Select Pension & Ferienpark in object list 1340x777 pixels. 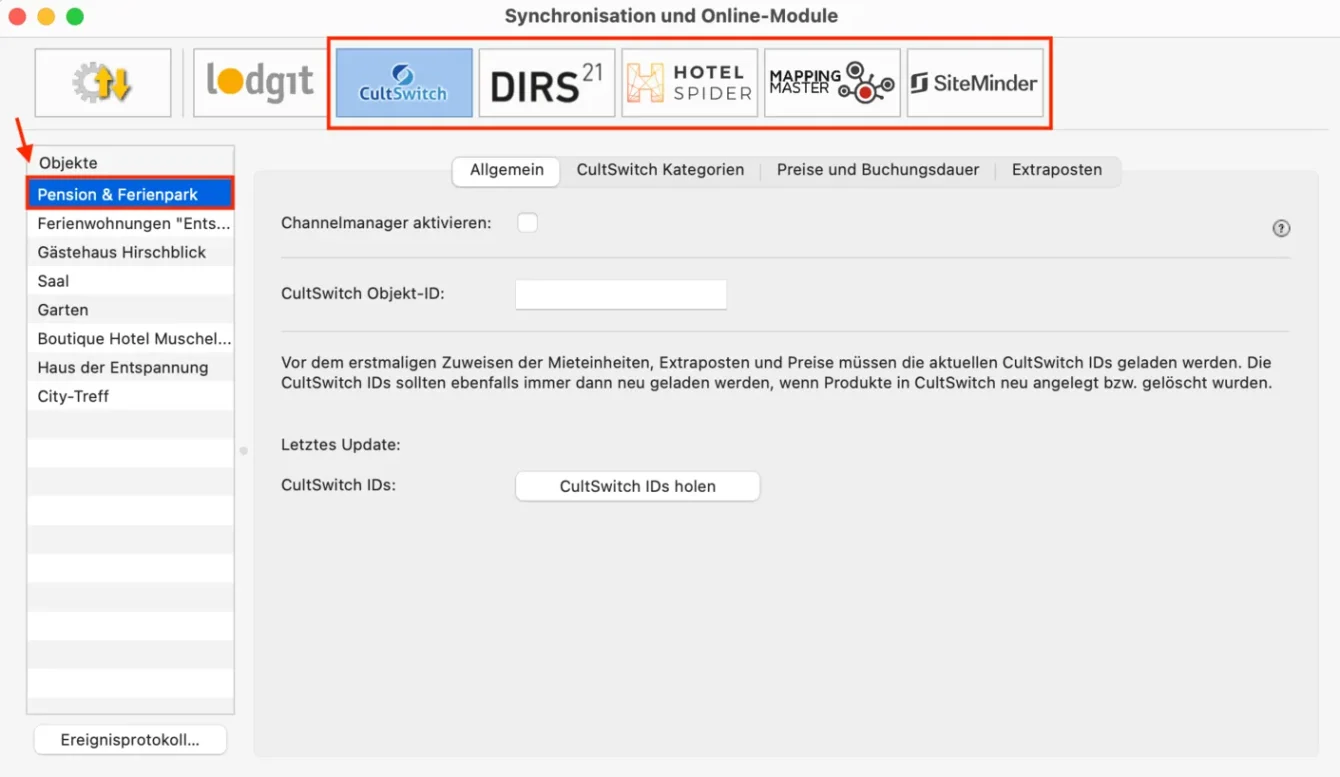click(x=130, y=194)
